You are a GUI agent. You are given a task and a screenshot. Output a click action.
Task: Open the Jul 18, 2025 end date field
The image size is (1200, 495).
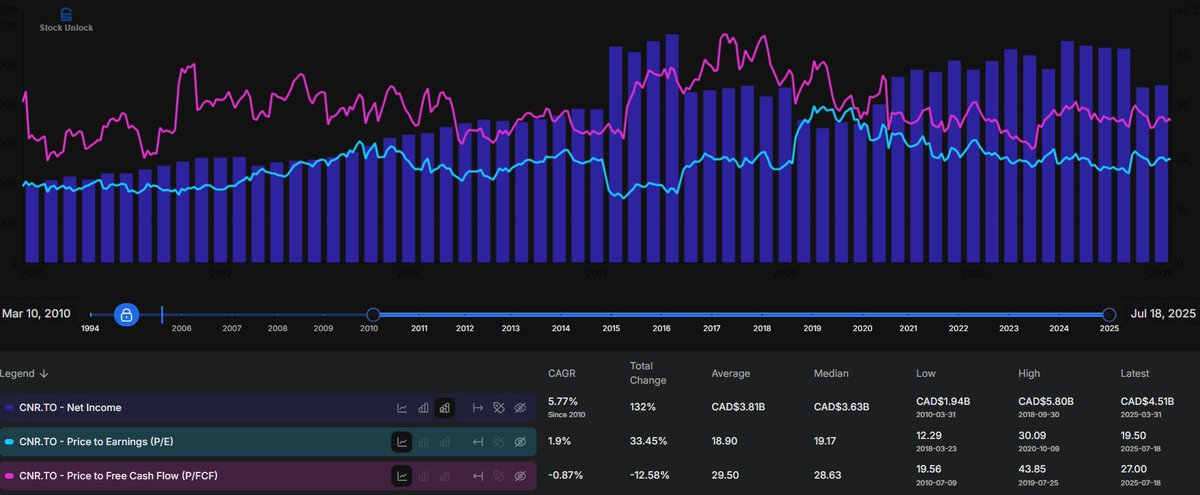click(x=1161, y=314)
